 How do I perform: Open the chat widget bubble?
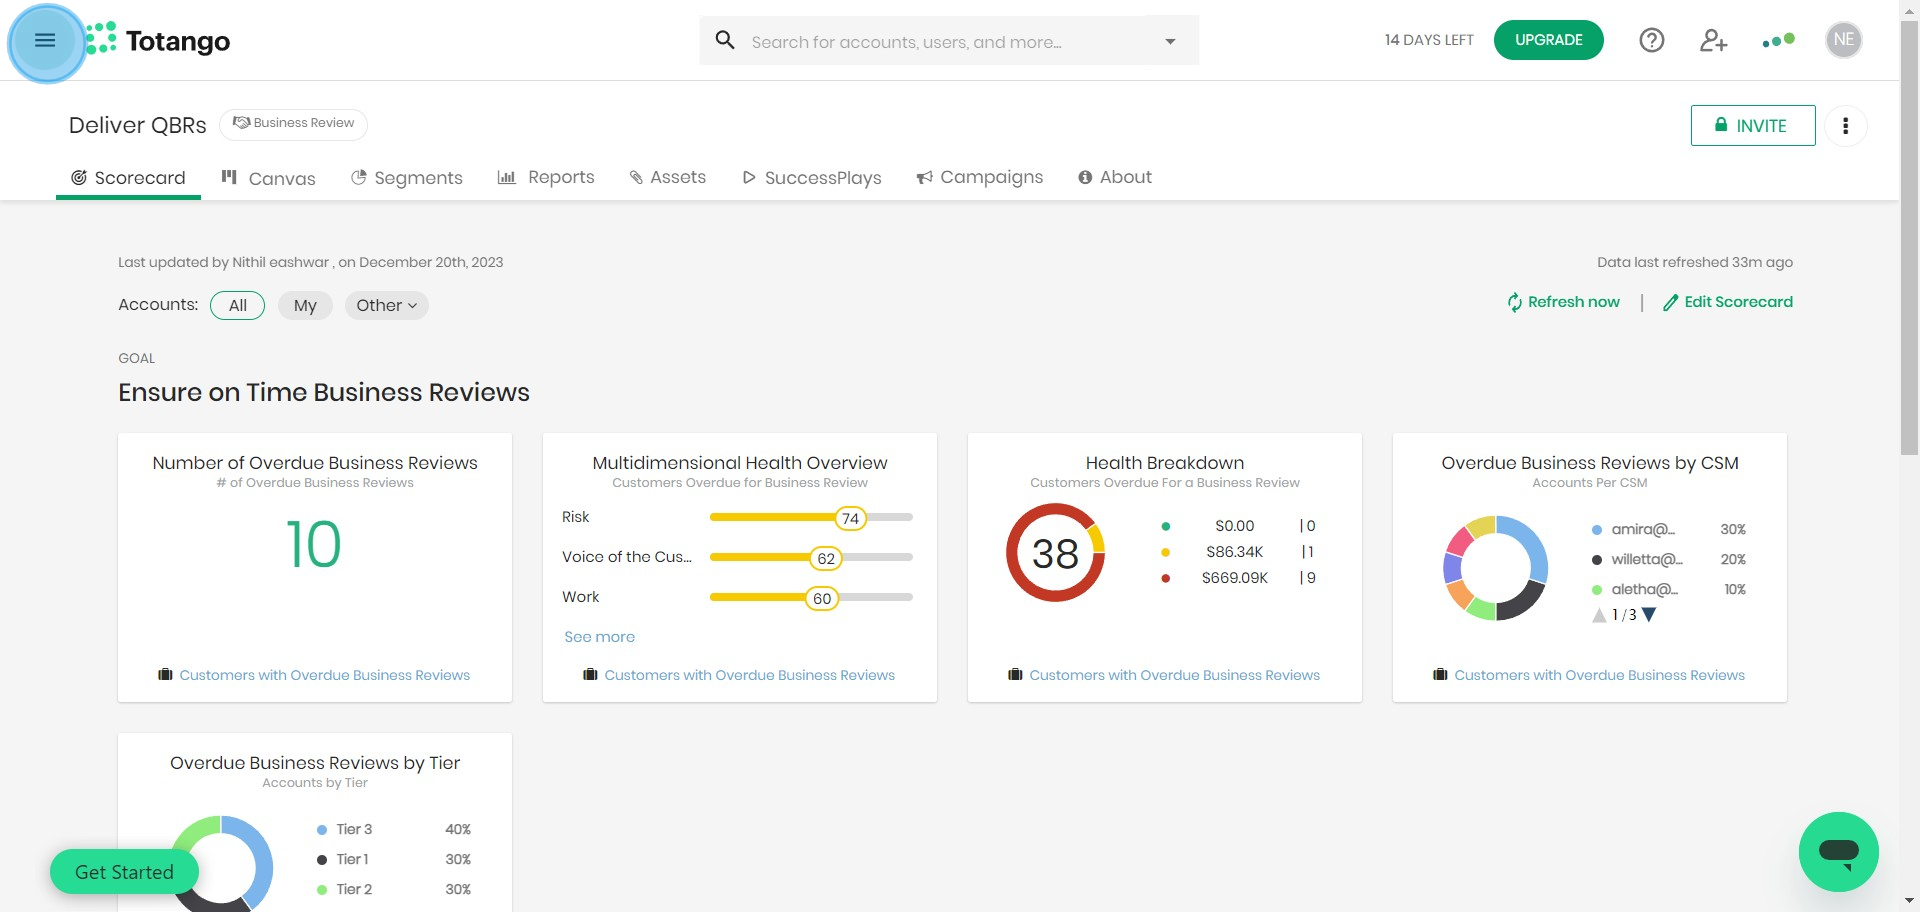click(x=1838, y=852)
